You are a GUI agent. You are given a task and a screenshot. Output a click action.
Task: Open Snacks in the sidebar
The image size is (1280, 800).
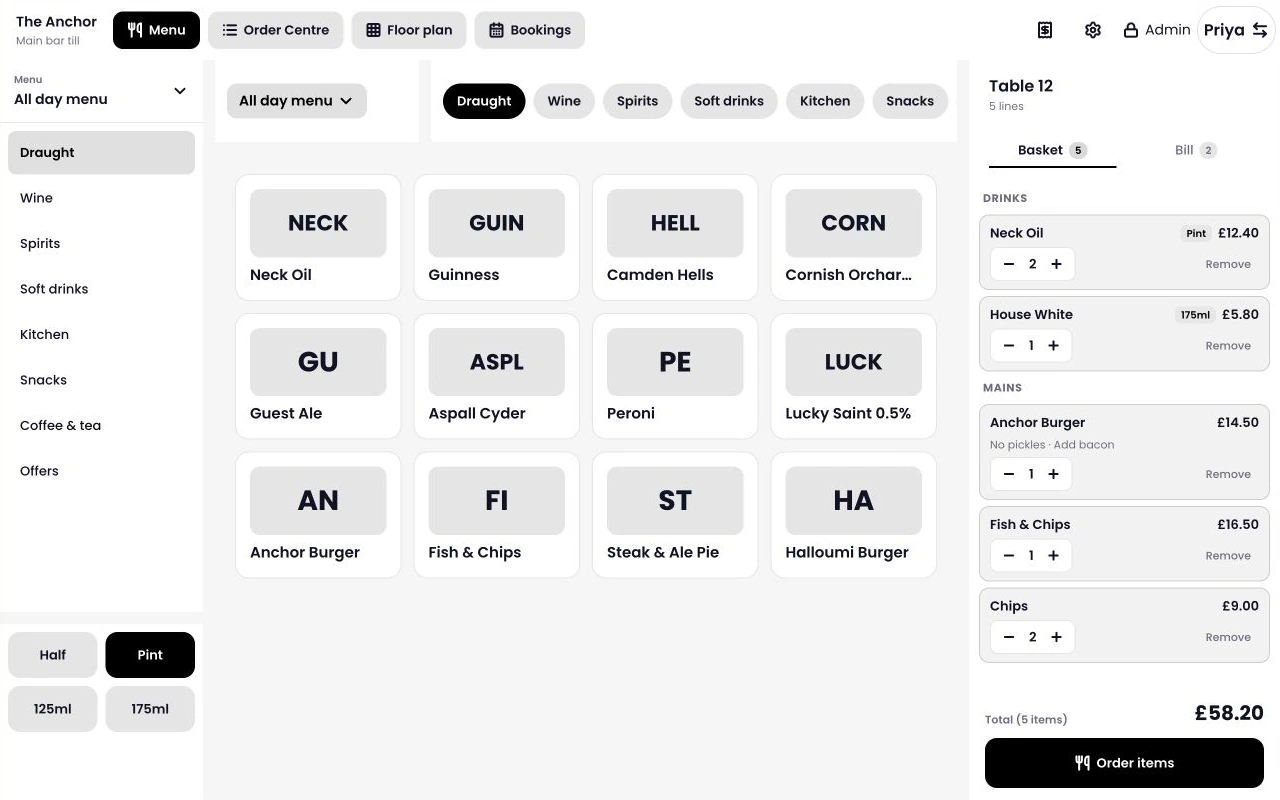pyautogui.click(x=101, y=380)
